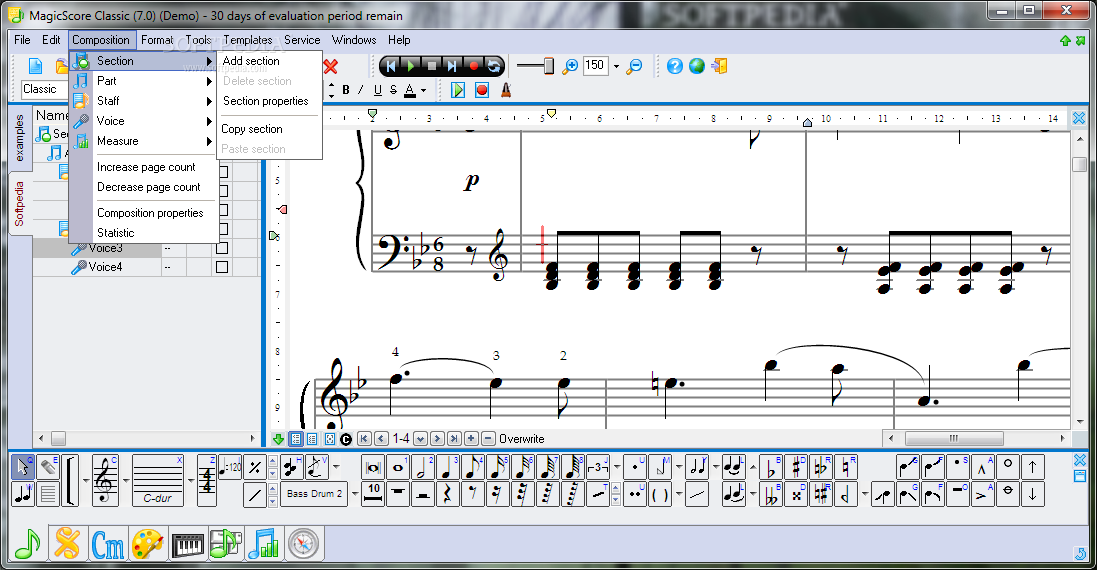This screenshot has width=1097, height=570.
Task: Apply the flat accidental
Action: [771, 467]
